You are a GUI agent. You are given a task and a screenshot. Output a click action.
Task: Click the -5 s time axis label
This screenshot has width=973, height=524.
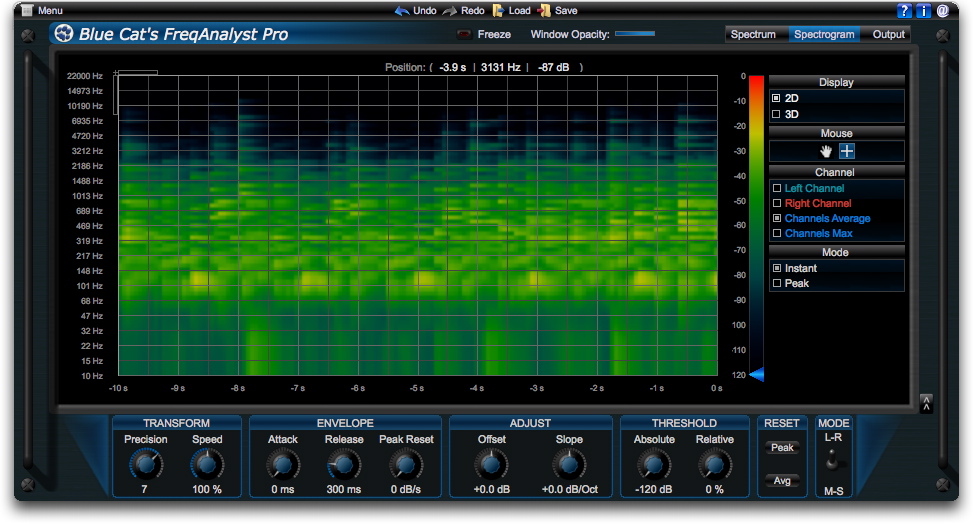point(417,388)
